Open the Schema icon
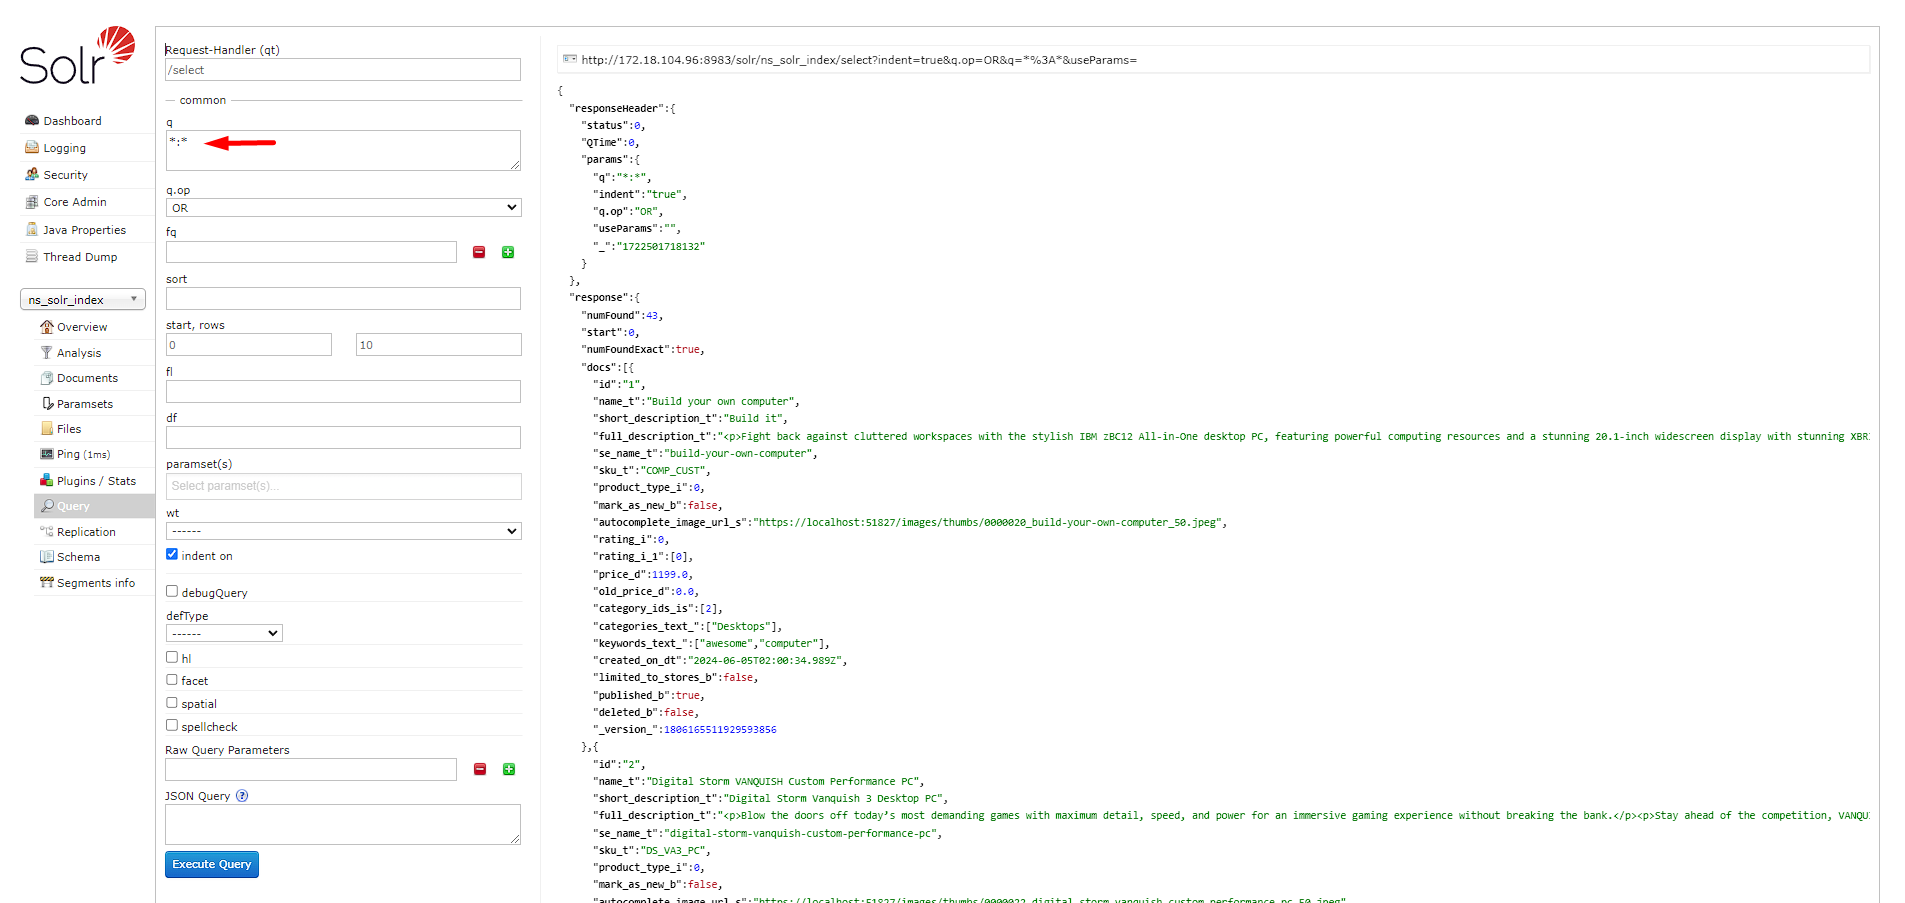This screenshot has width=1905, height=903. (46, 557)
